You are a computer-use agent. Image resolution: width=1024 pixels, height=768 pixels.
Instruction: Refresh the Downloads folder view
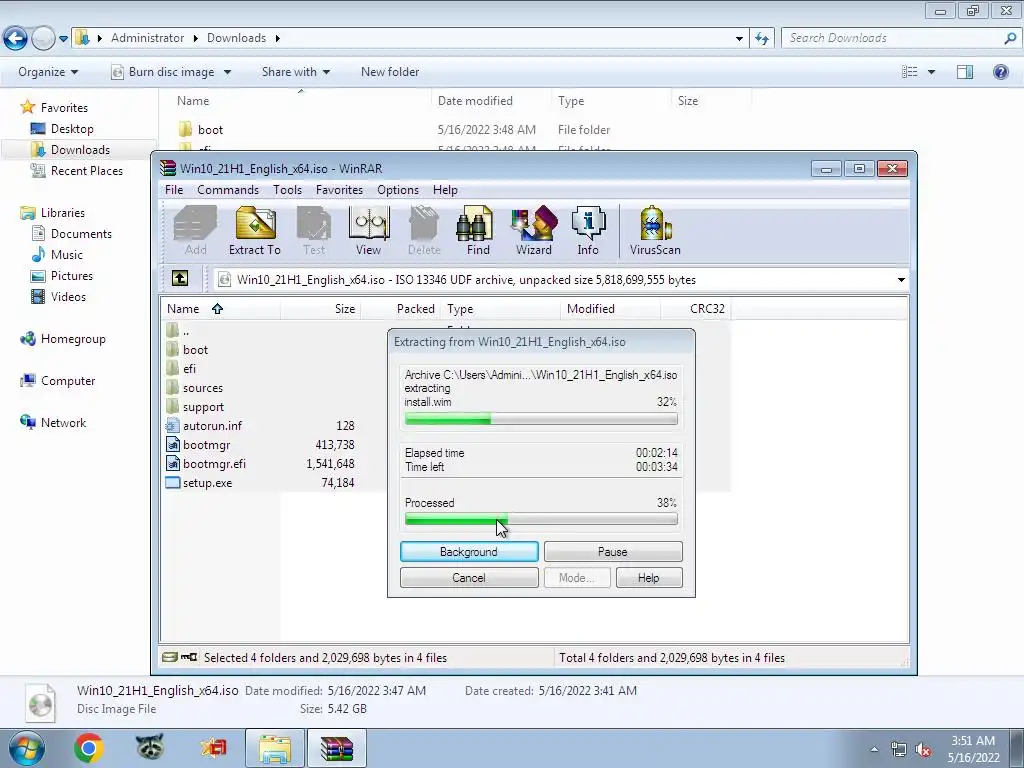tap(762, 39)
